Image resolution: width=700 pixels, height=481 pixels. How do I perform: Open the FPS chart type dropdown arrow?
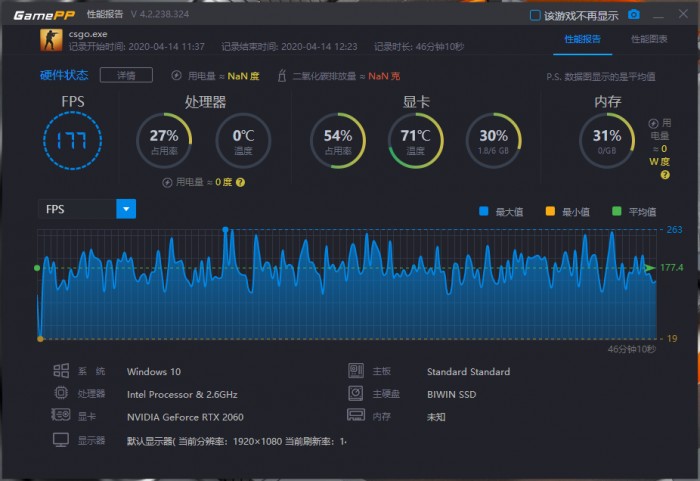[126, 209]
